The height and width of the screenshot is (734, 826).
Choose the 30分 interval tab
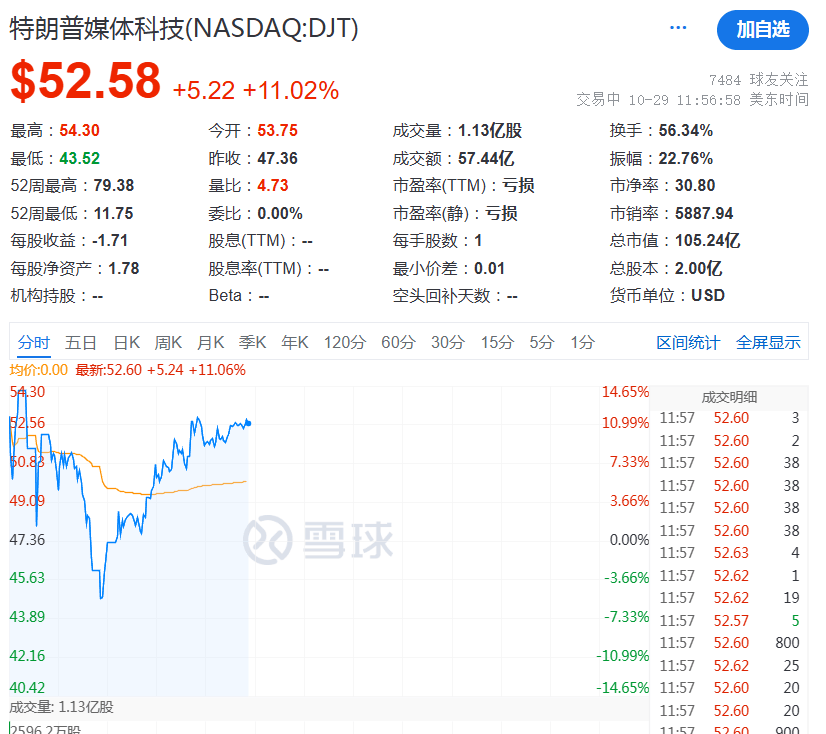coord(448,342)
